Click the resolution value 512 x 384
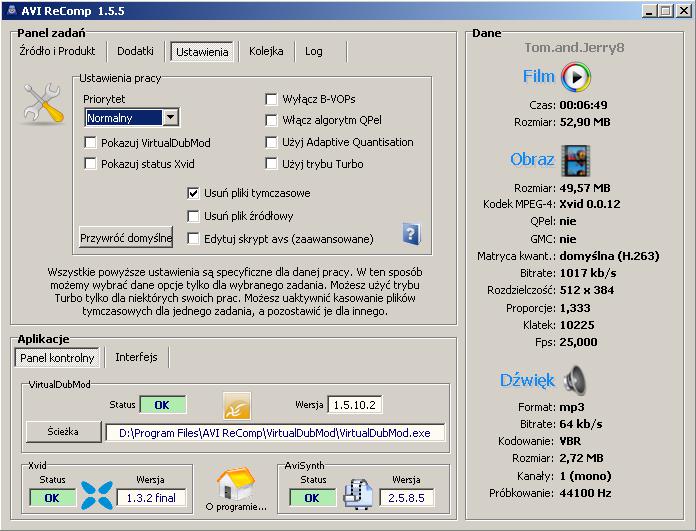The width and height of the screenshot is (696, 531). click(x=587, y=290)
